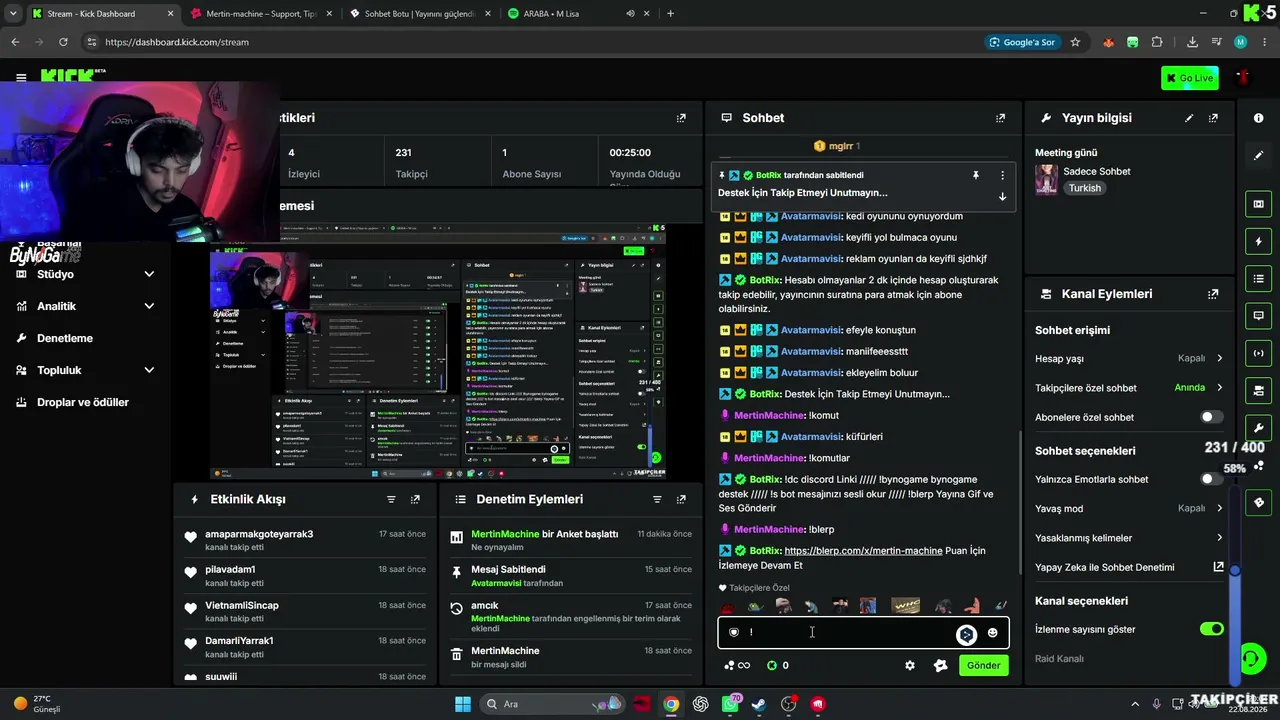Toggle Yalnızca Emotlarla sohbet switch
This screenshot has width=1280, height=720.
[x=1211, y=479]
